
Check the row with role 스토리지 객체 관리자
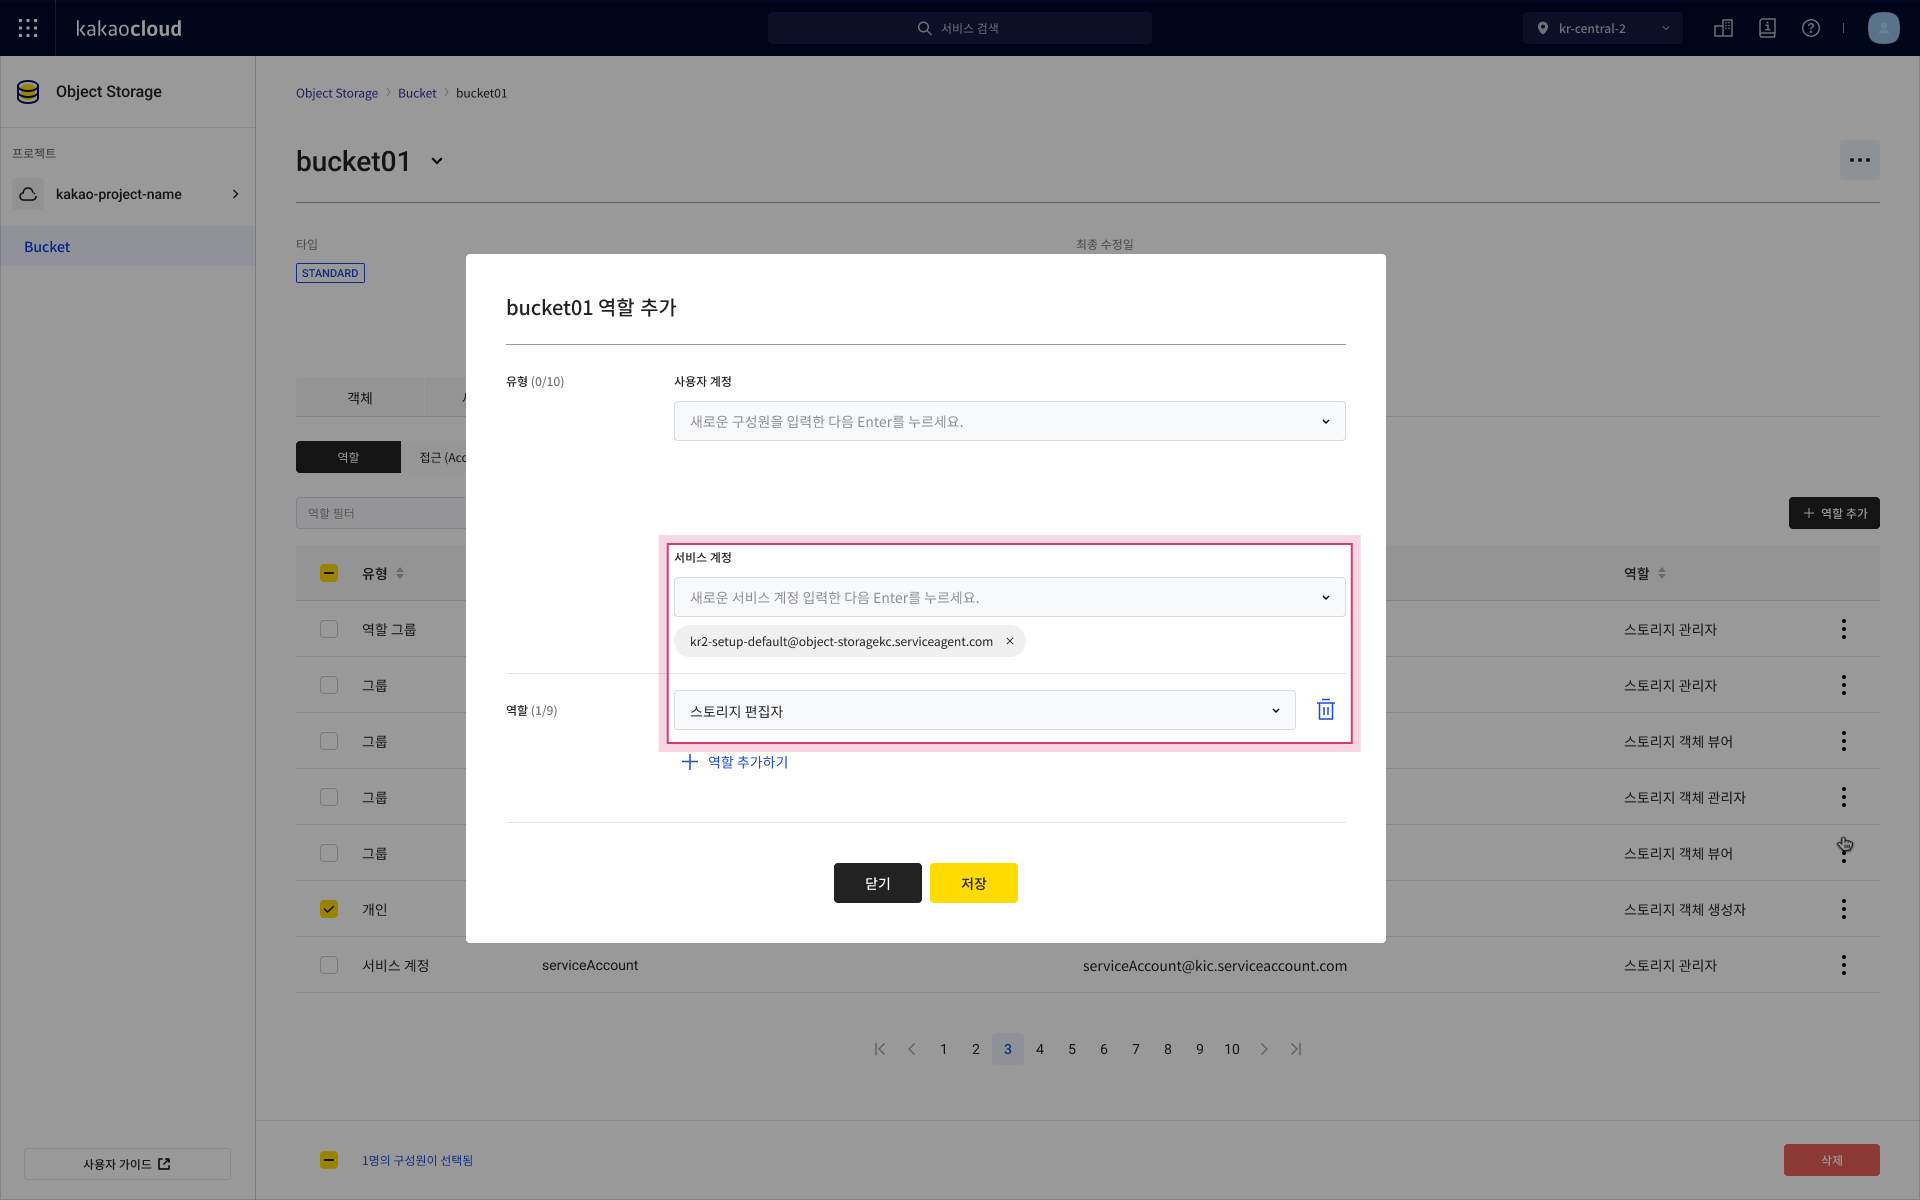click(x=329, y=797)
